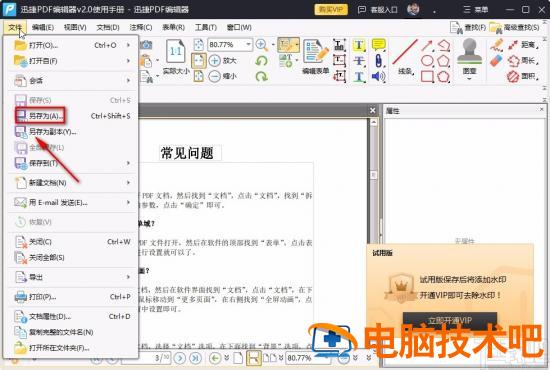Screen dimensions: 550x370
Task: Select the Actual Size (实际大小) button
Action: (x=175, y=57)
